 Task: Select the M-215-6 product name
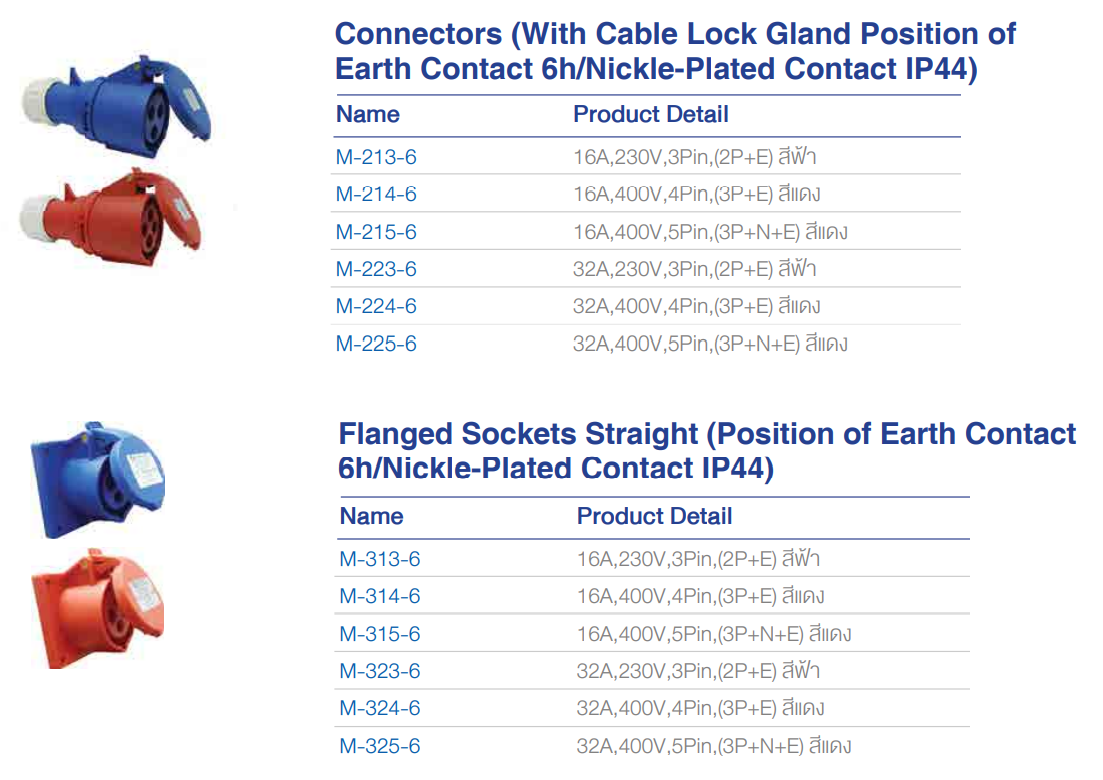(x=376, y=232)
